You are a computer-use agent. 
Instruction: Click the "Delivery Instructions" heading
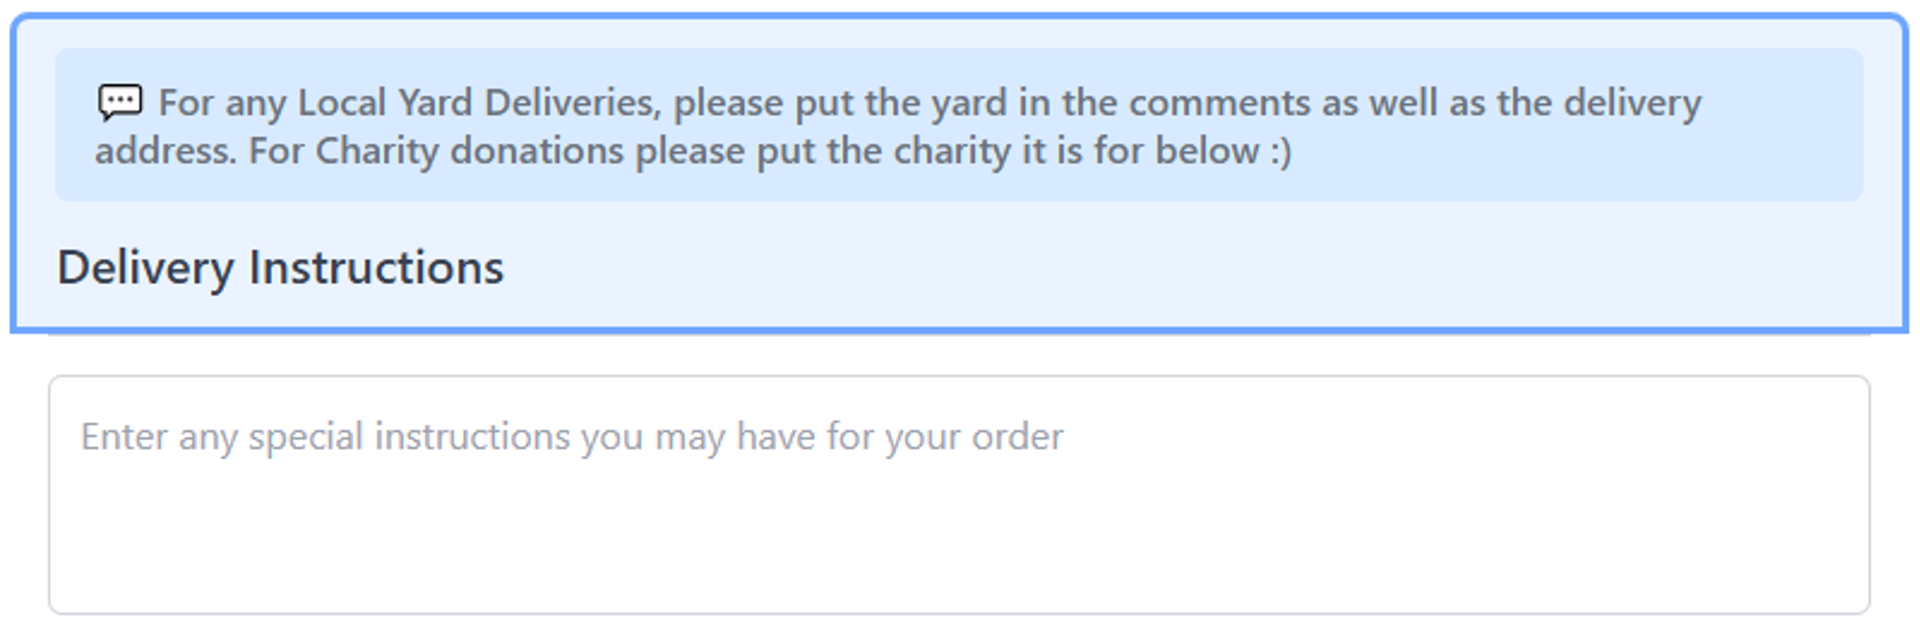[x=280, y=268]
